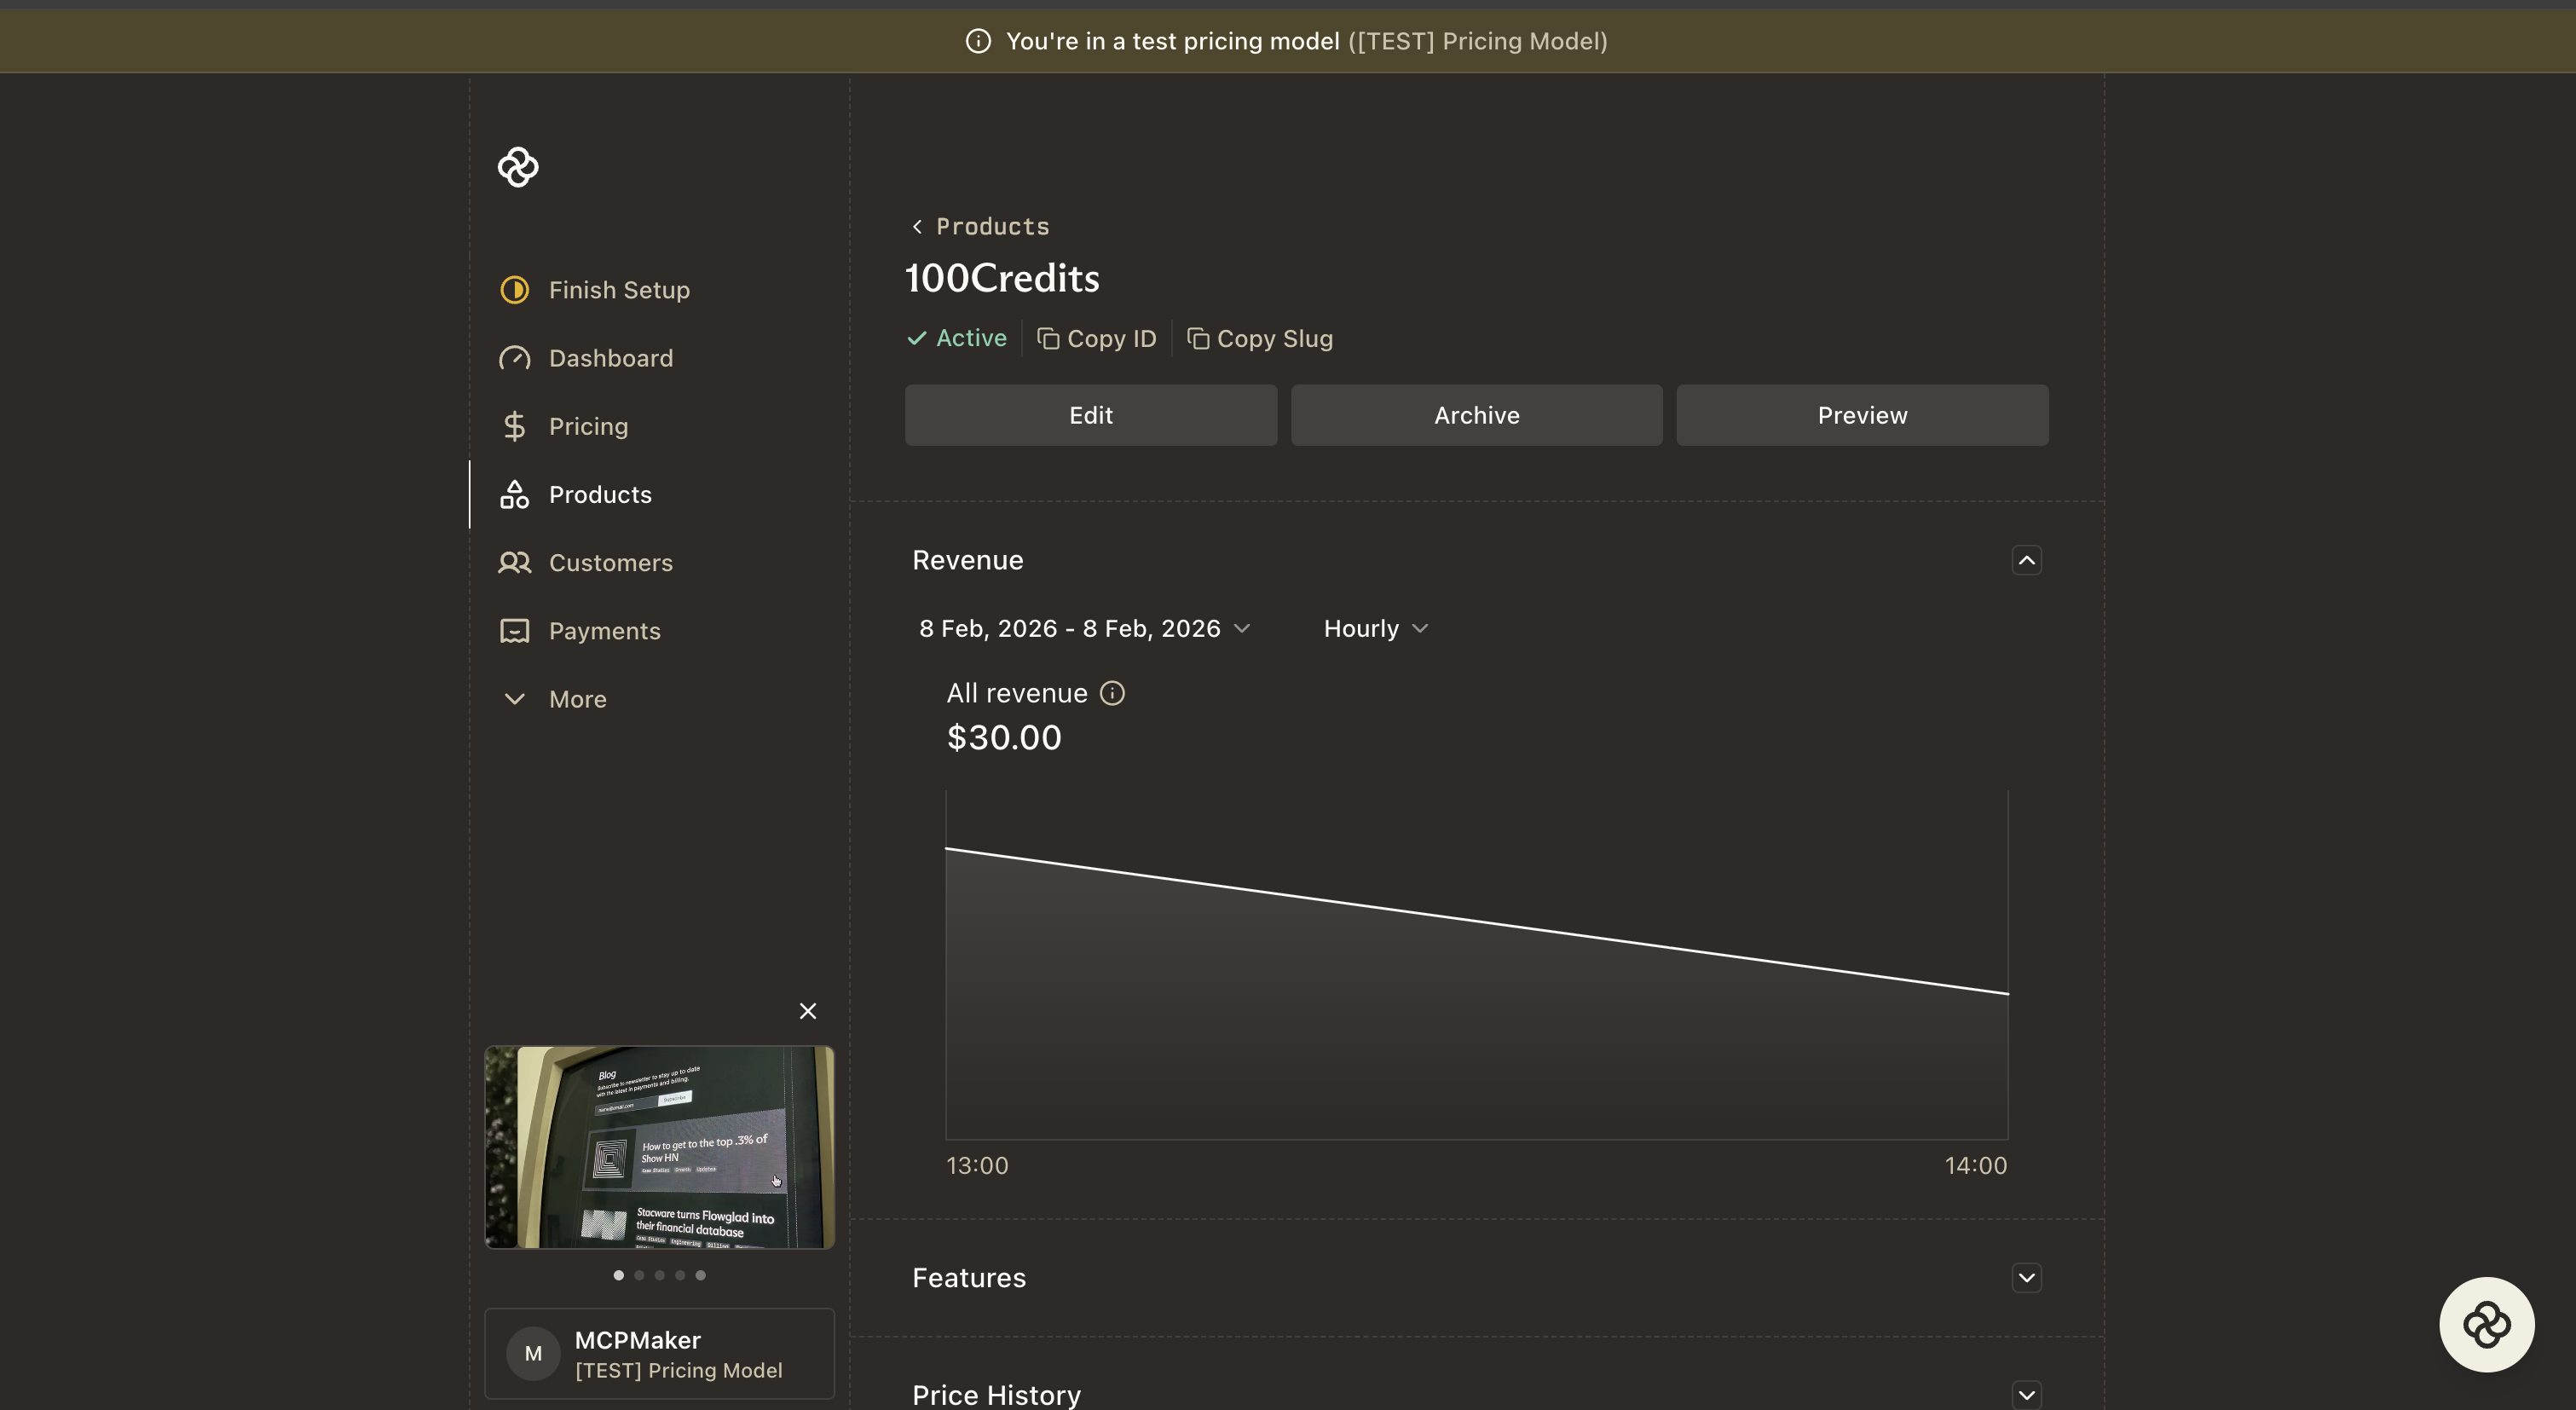Dismiss the blog promo card with X
This screenshot has height=1410, width=2576.
tap(808, 1011)
